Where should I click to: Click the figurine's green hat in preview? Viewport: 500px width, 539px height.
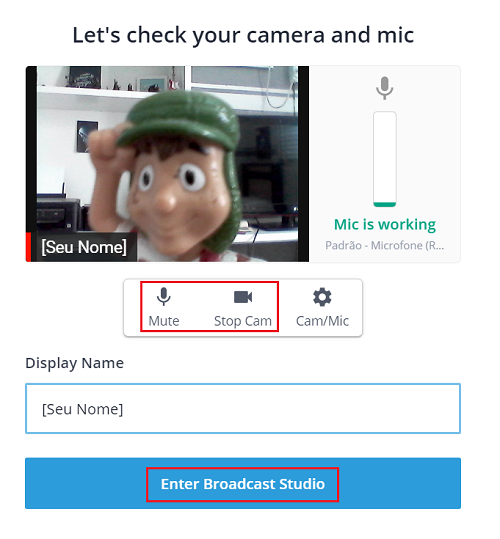pyautogui.click(x=179, y=119)
